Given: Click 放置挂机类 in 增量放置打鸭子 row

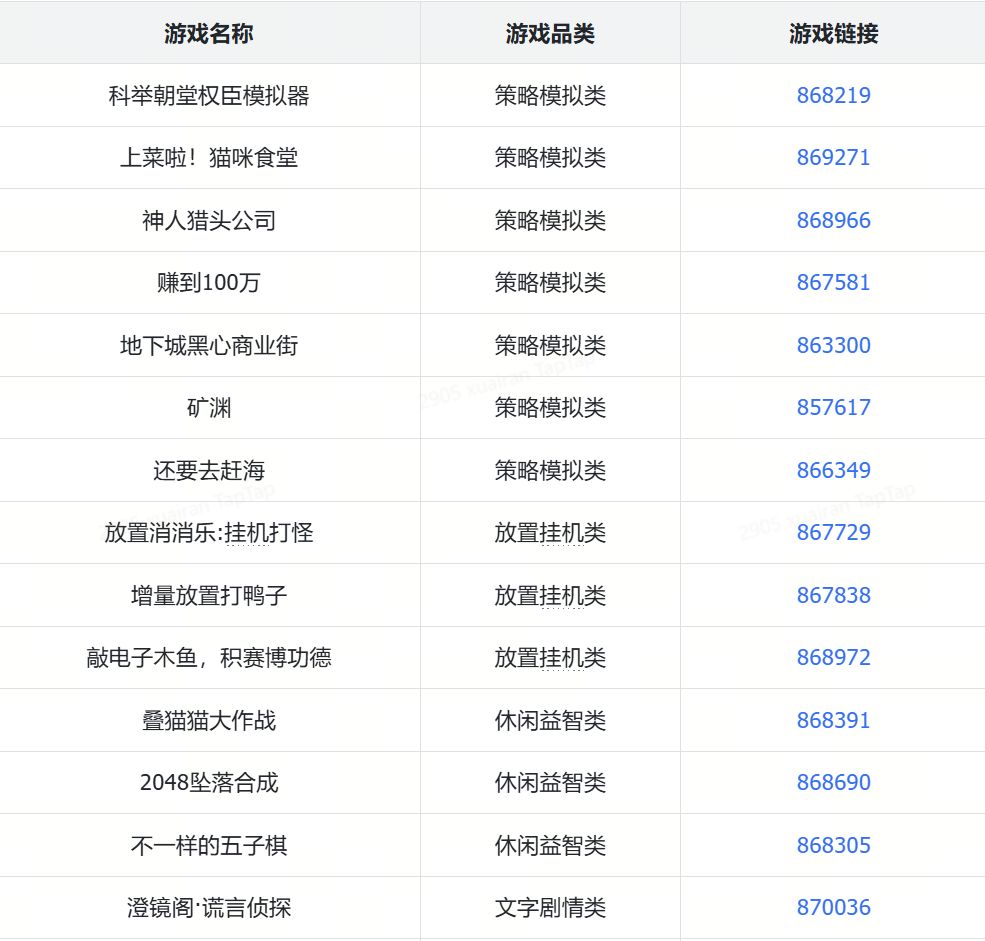Looking at the screenshot, I should (x=550, y=596).
